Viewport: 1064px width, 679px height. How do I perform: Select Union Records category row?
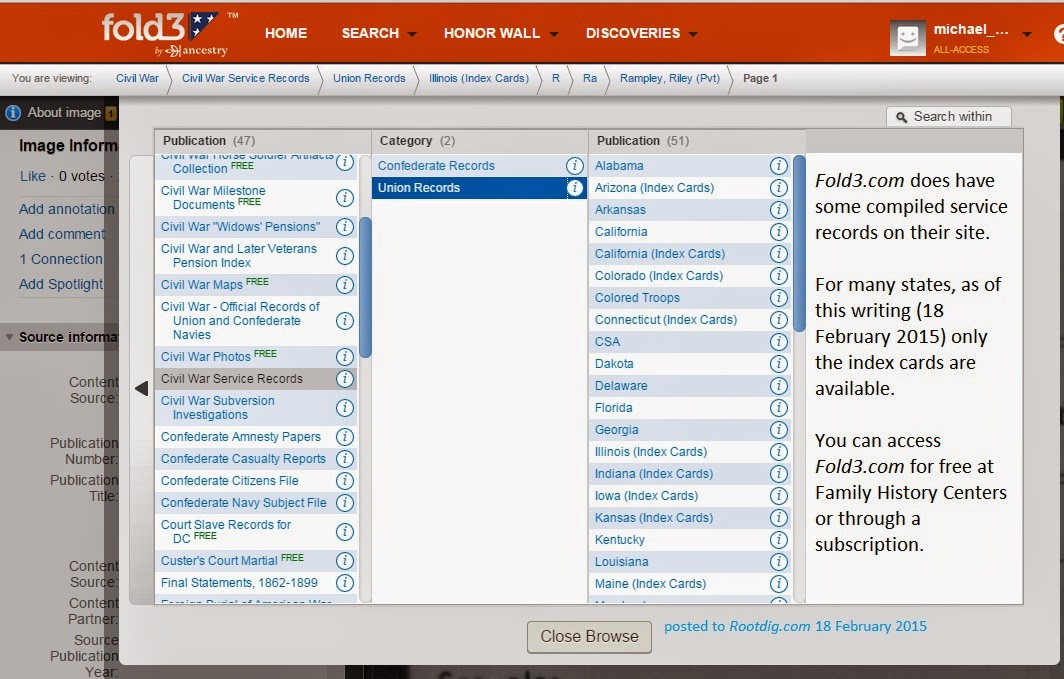(478, 188)
